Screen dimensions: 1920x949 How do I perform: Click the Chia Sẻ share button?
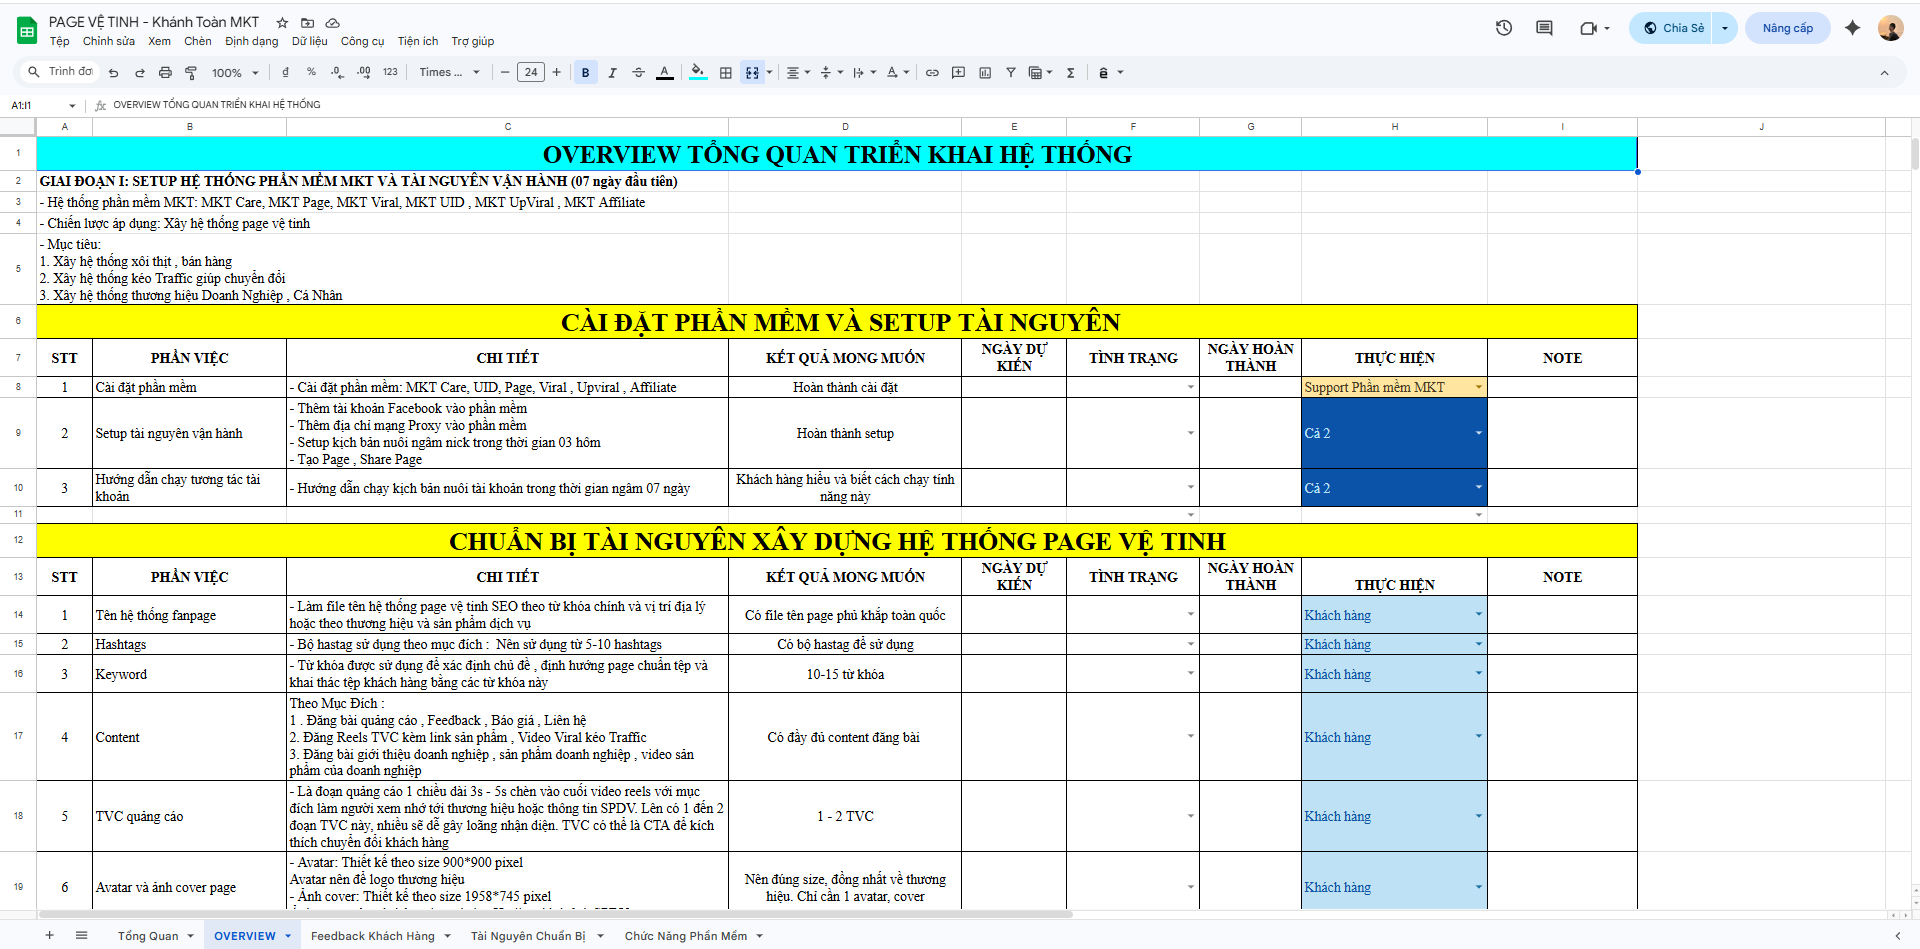coord(1675,28)
